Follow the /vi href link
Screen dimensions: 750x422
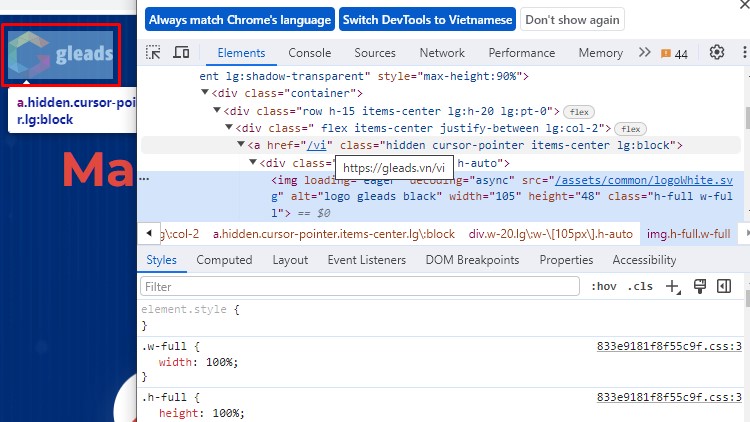[317, 145]
